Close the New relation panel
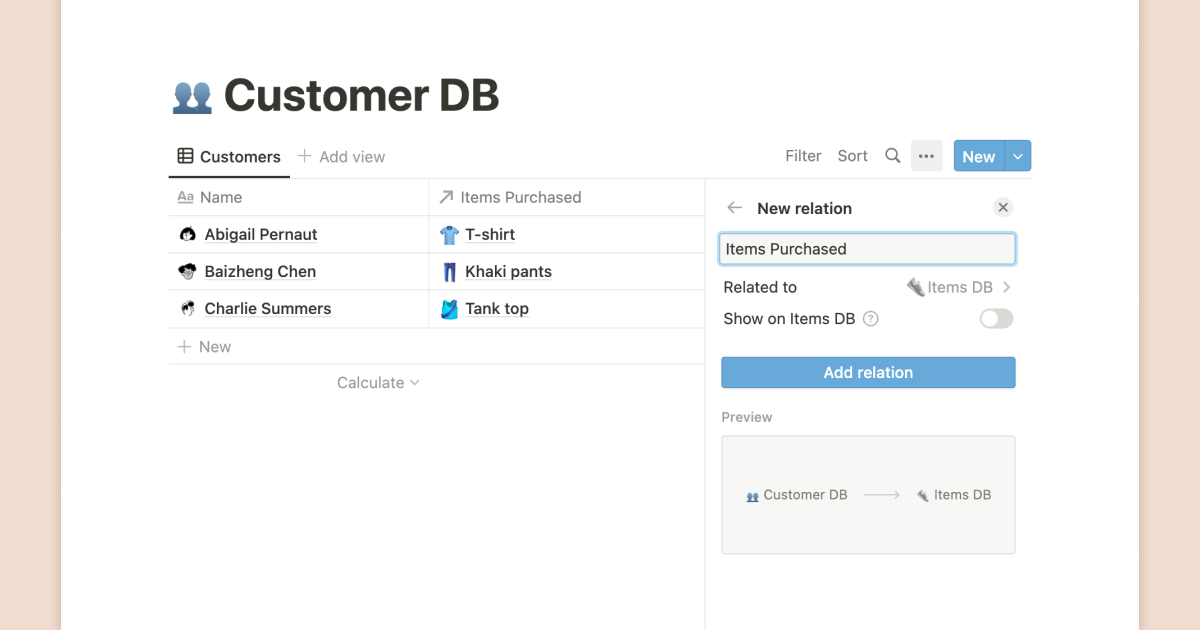 point(1003,207)
